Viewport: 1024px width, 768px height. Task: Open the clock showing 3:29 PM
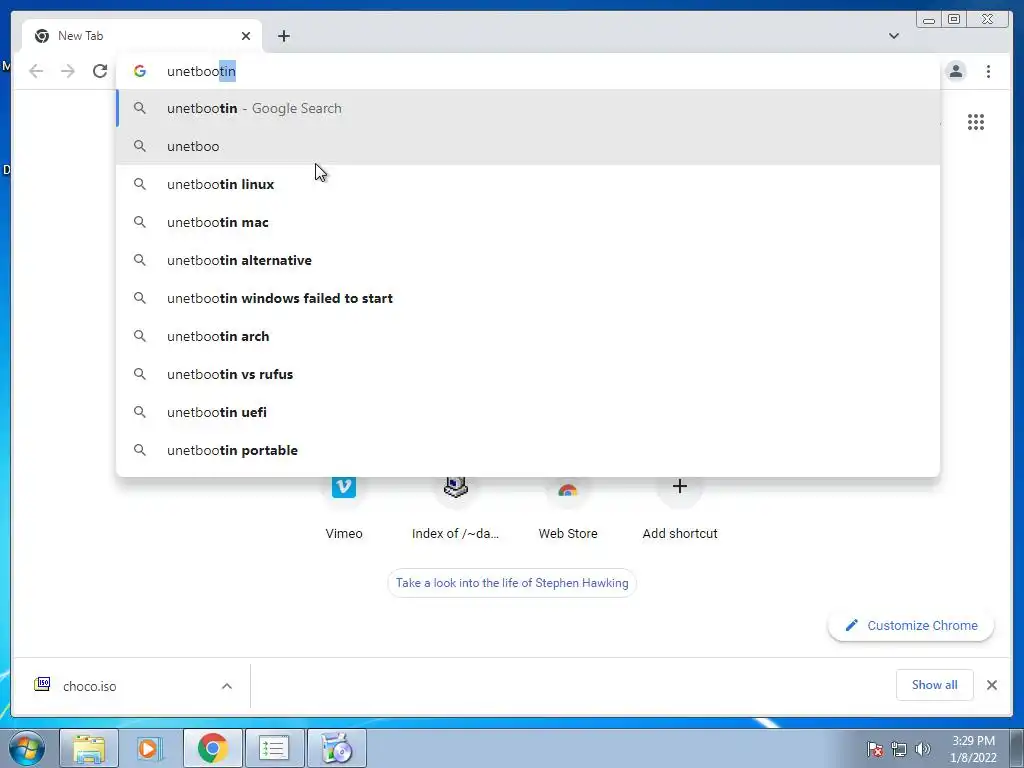coord(973,749)
